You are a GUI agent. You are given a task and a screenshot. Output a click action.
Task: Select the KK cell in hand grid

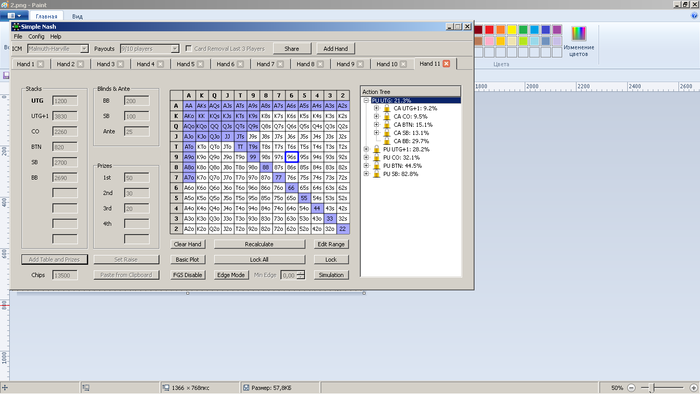201,116
